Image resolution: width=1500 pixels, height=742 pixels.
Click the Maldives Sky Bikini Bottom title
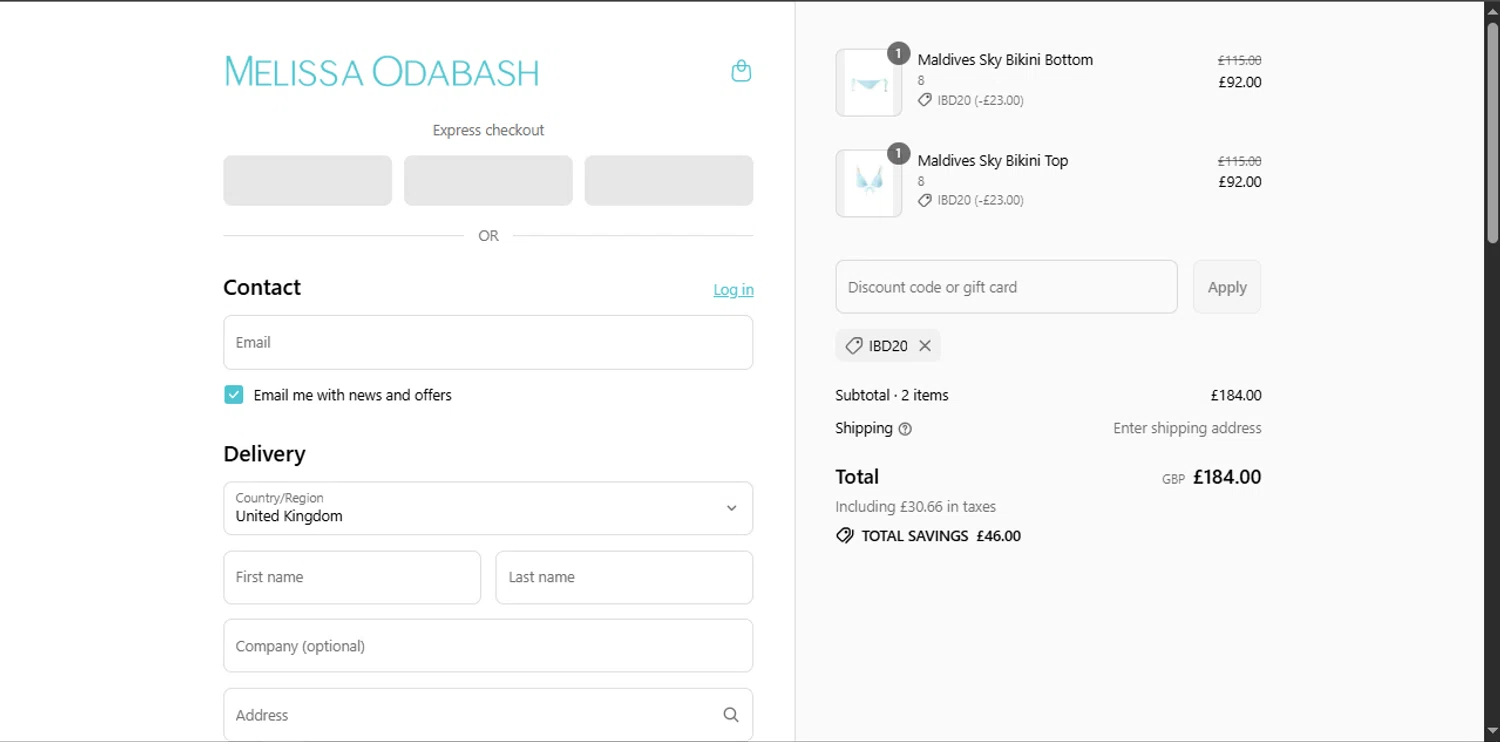pyautogui.click(x=1005, y=60)
